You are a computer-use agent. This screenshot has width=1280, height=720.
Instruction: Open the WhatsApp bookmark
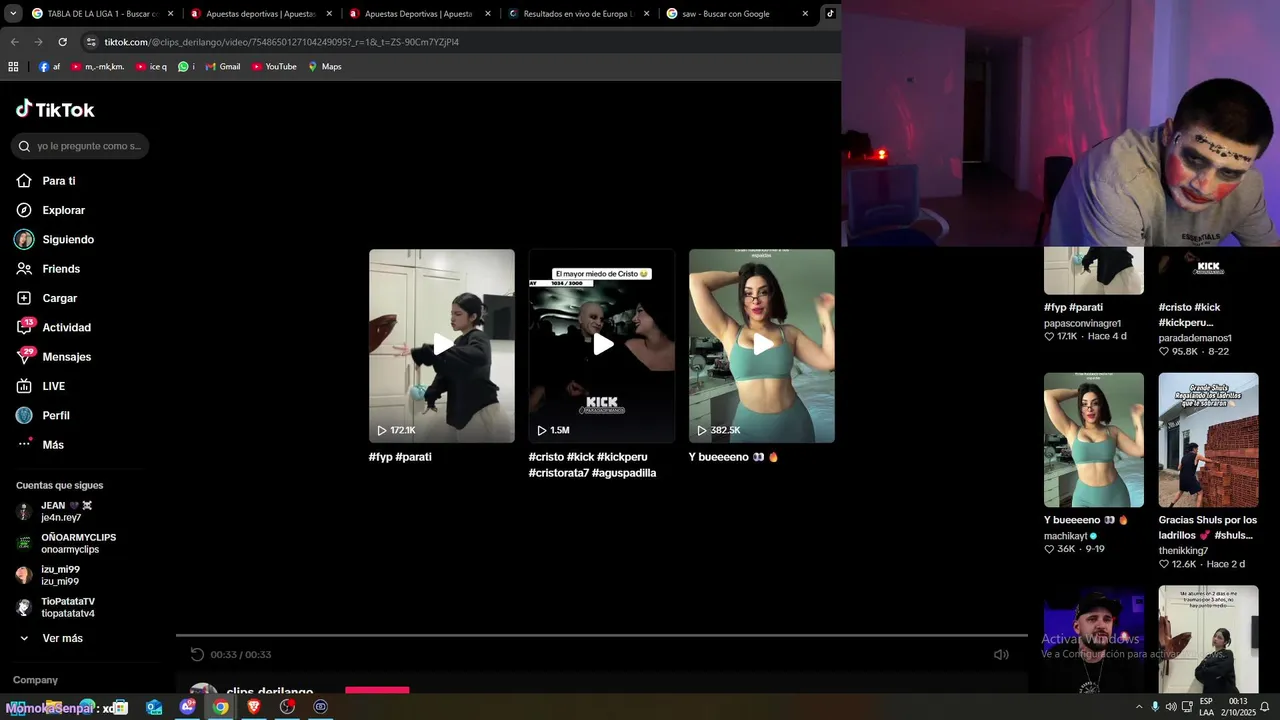(186, 67)
